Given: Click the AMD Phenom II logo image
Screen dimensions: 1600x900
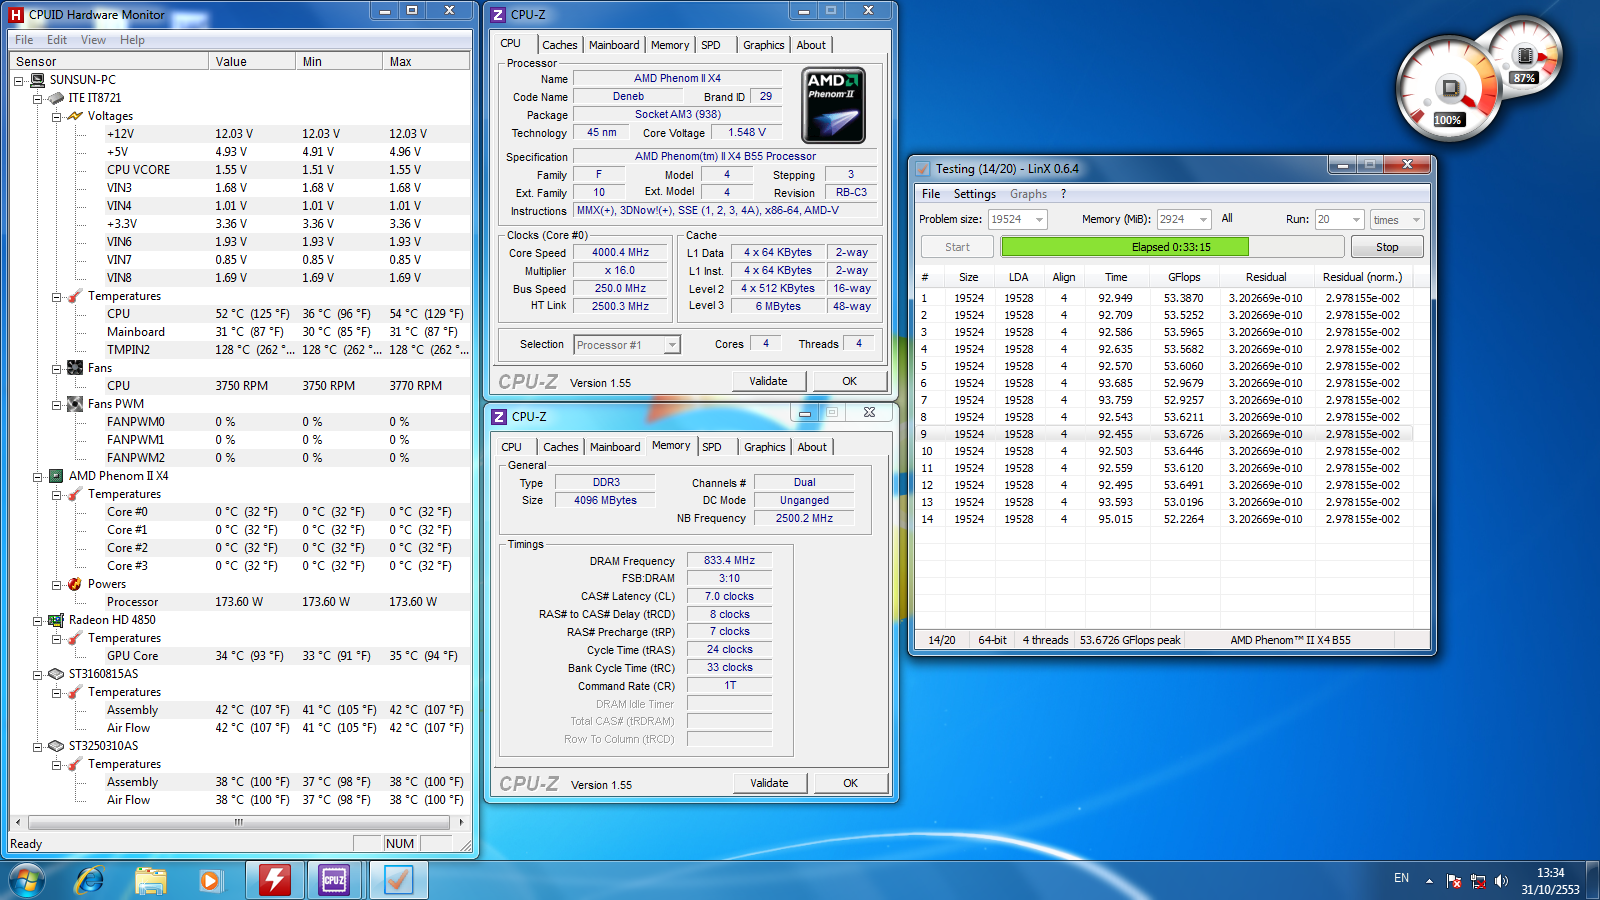Looking at the screenshot, I should click(833, 106).
